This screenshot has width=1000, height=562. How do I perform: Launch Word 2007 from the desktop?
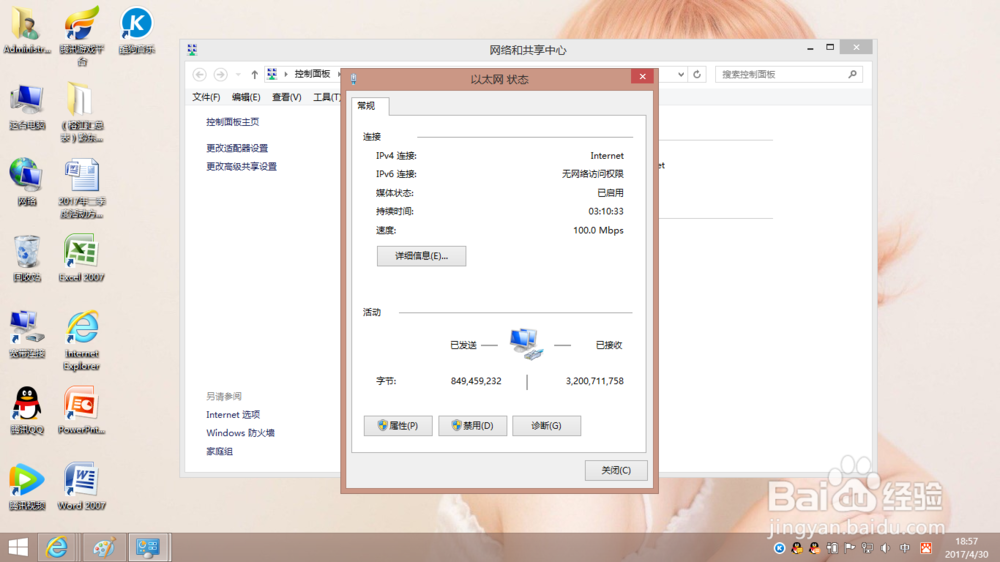point(81,486)
